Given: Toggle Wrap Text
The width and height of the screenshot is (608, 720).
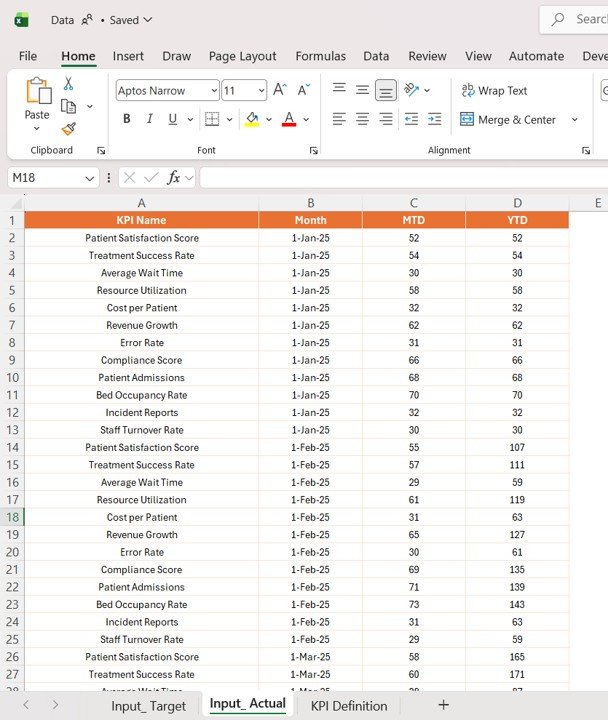Looking at the screenshot, I should pos(494,90).
